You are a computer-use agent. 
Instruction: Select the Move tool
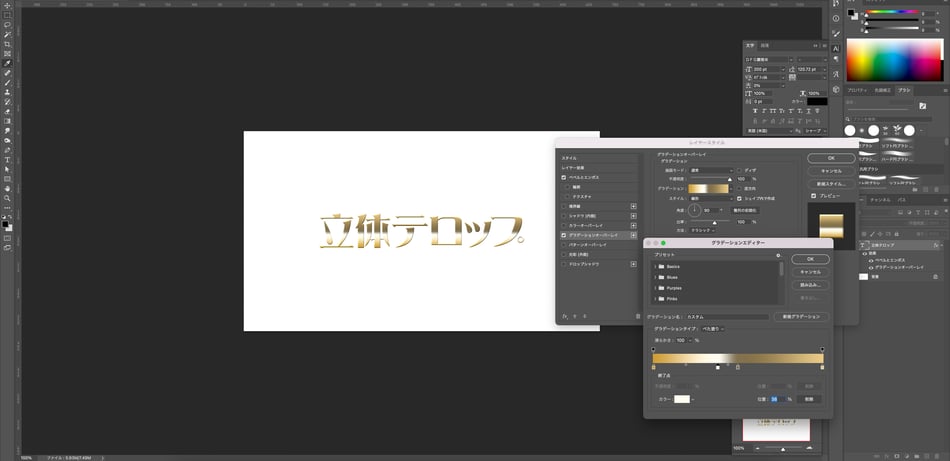click(x=7, y=6)
